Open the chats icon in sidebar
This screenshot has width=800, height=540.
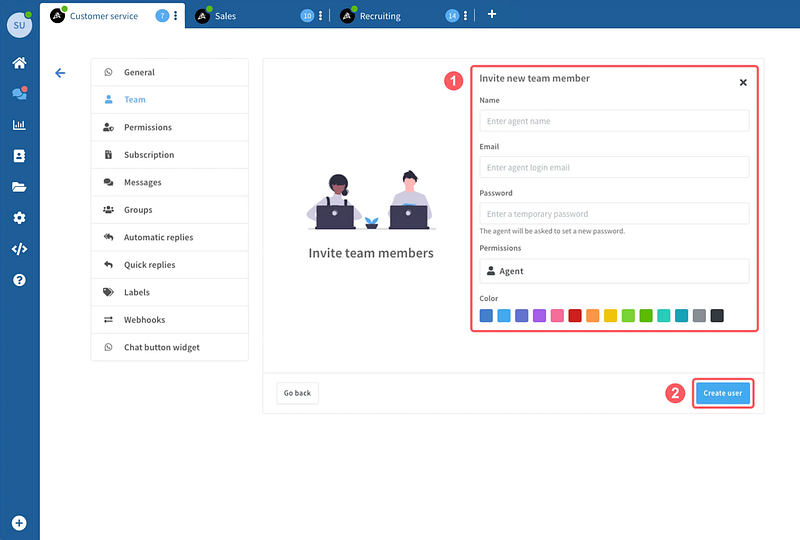coord(19,94)
